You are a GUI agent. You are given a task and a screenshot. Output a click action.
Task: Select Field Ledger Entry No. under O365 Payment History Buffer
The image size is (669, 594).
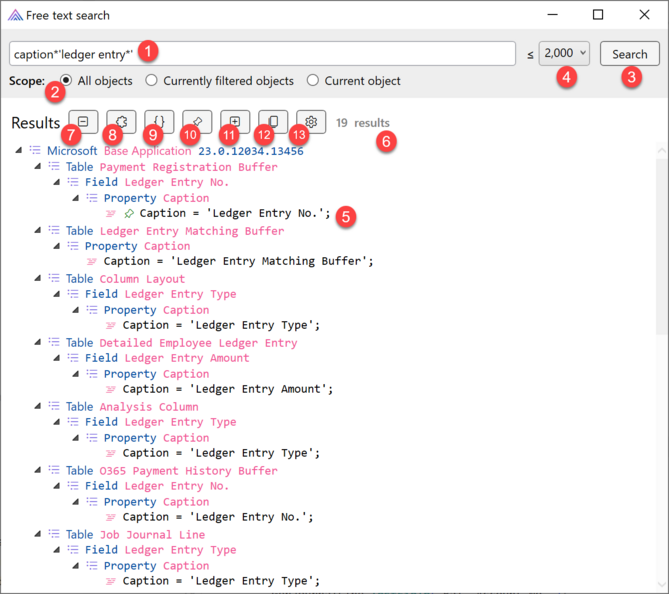(157, 486)
